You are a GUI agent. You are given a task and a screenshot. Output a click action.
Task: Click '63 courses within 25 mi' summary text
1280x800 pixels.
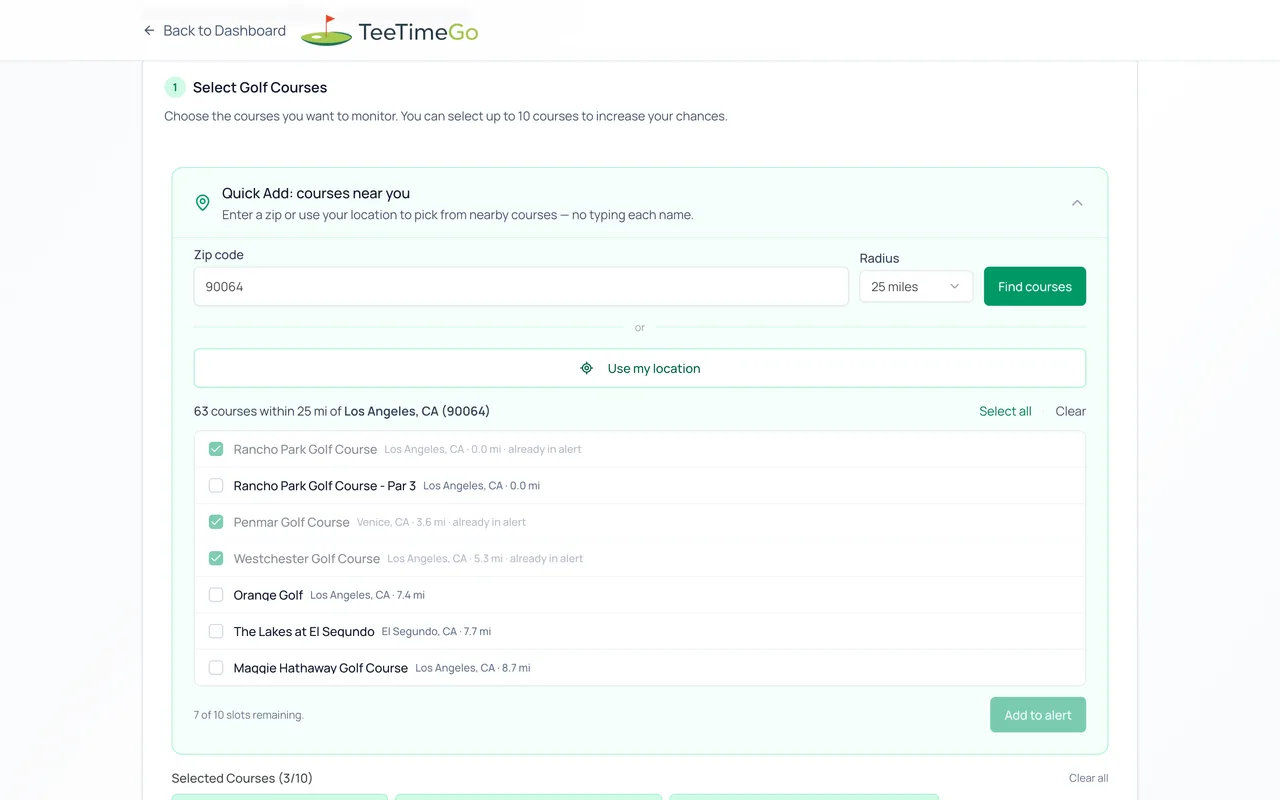342,411
